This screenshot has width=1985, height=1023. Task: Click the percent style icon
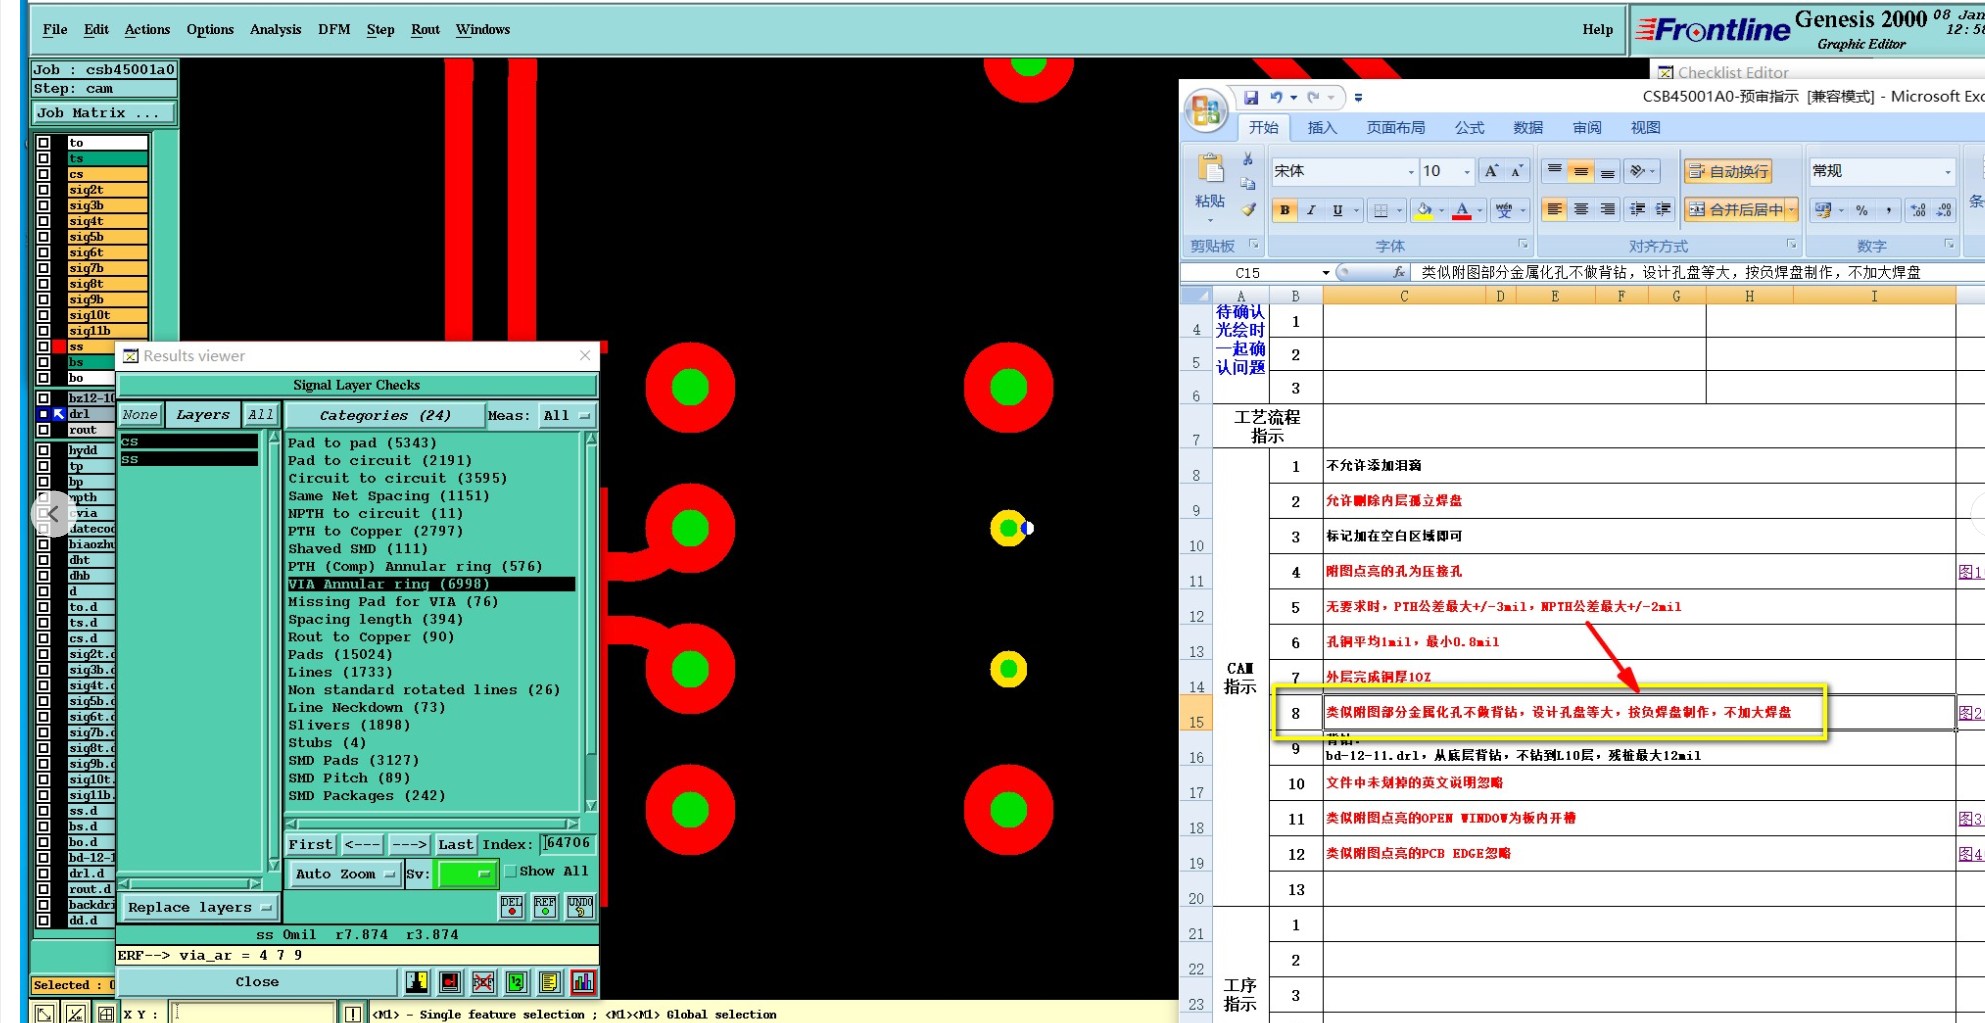[x=1861, y=210]
